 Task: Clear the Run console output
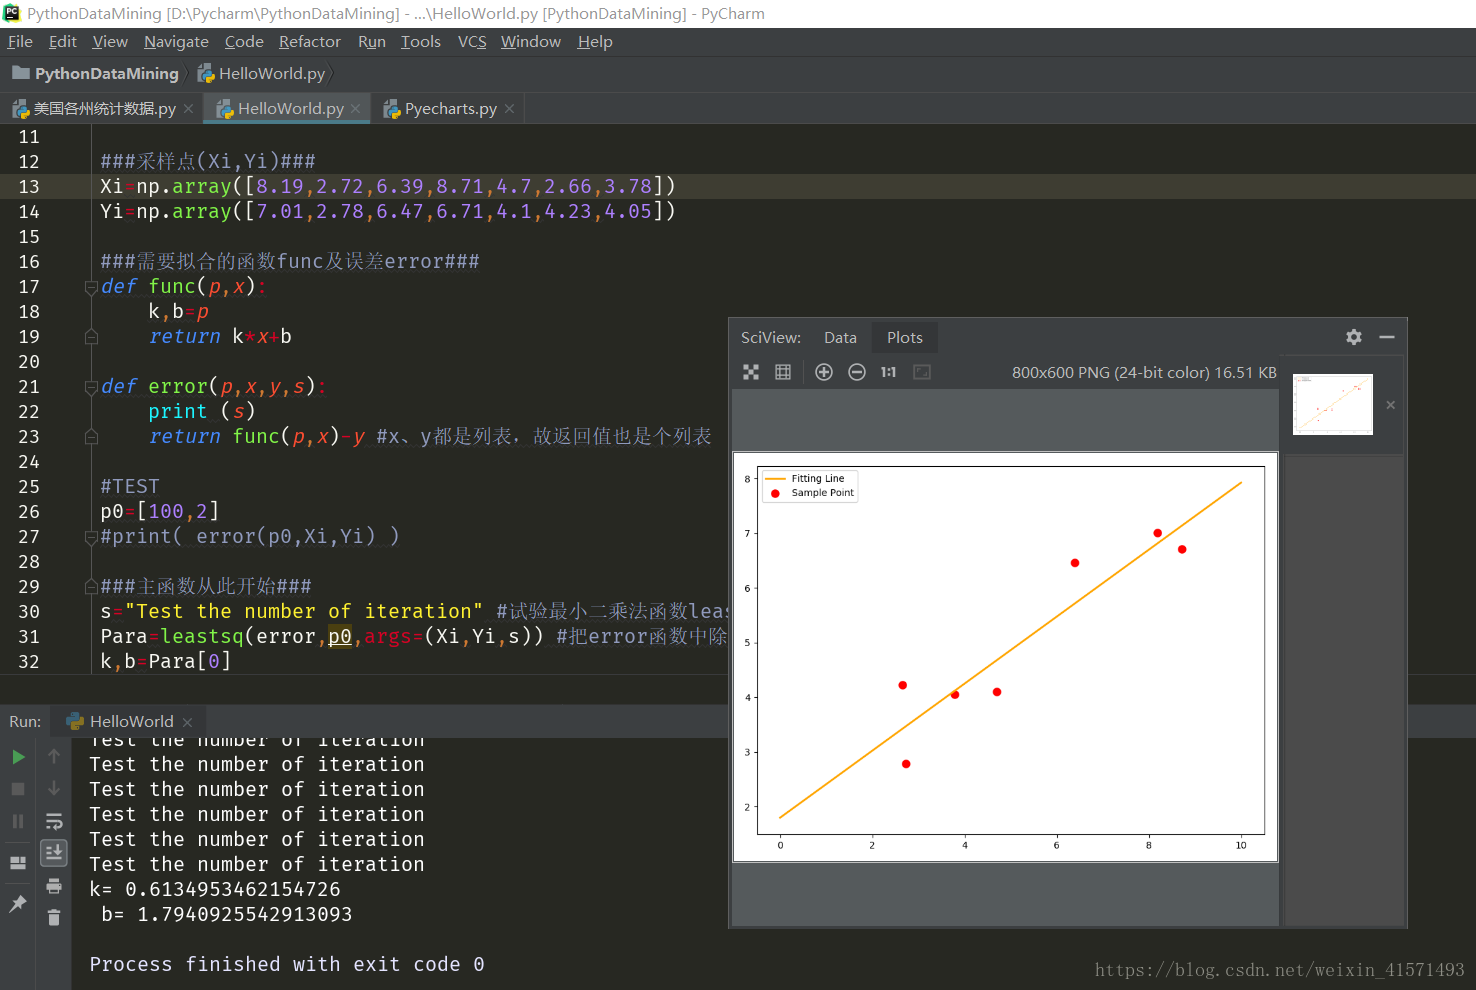point(53,918)
